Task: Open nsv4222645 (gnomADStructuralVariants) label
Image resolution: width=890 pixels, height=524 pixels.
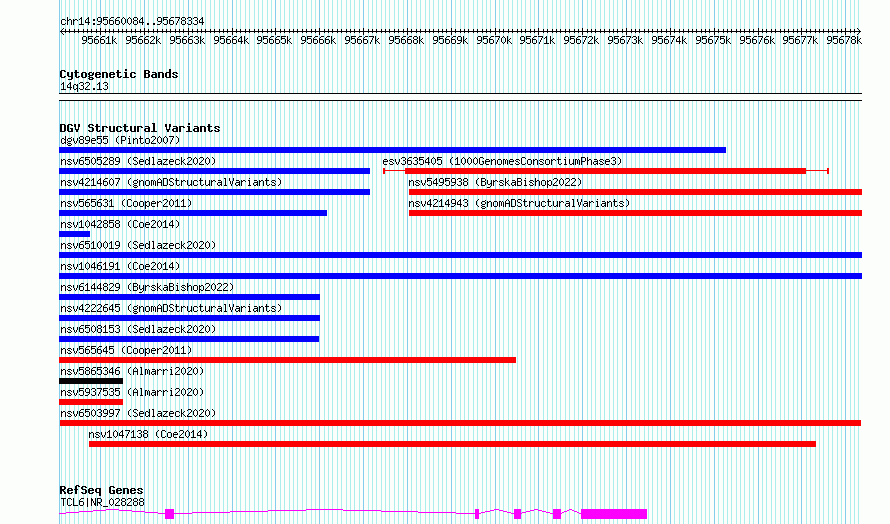Action: [171, 308]
